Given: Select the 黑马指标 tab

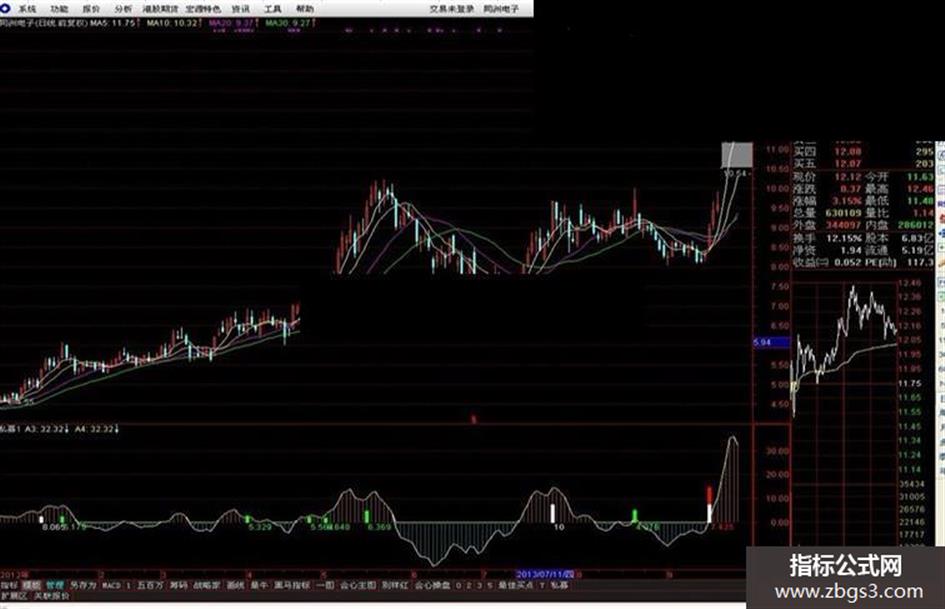Looking at the screenshot, I should (x=292, y=585).
